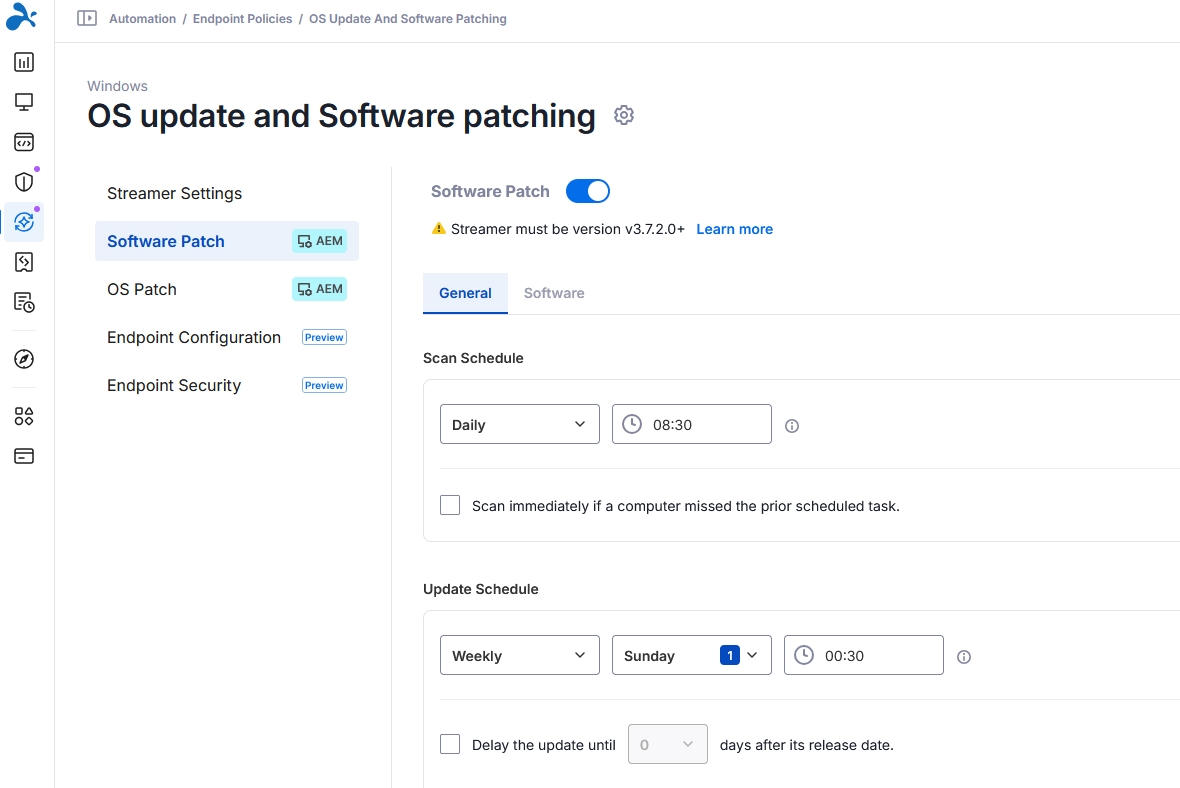
Task: Go to Automation in the breadcrumb
Action: pyautogui.click(x=142, y=19)
